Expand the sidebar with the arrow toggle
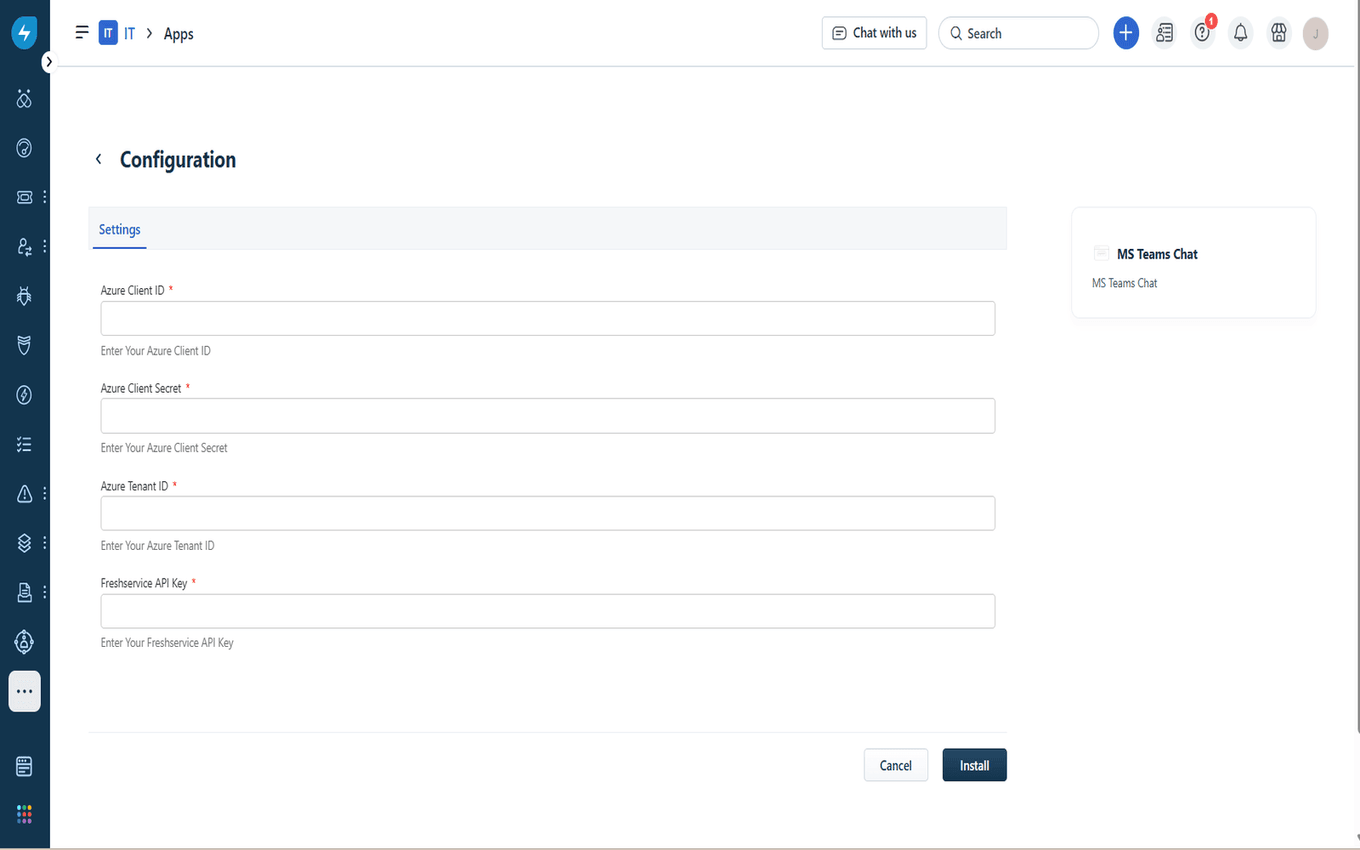Viewport: 1360px width, 850px height. (49, 62)
